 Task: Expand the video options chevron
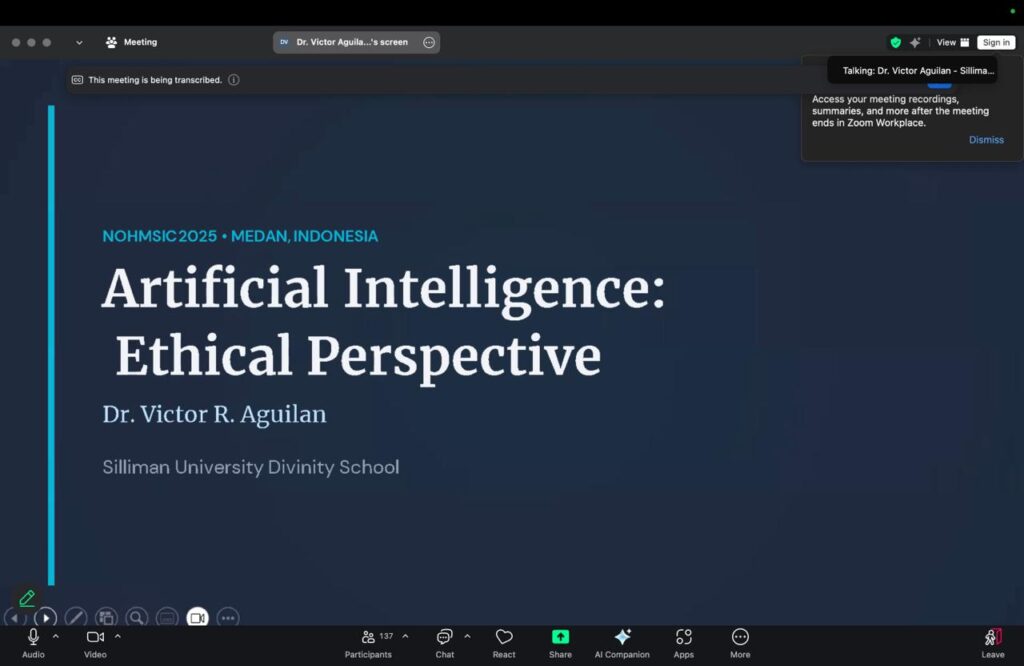(x=118, y=636)
